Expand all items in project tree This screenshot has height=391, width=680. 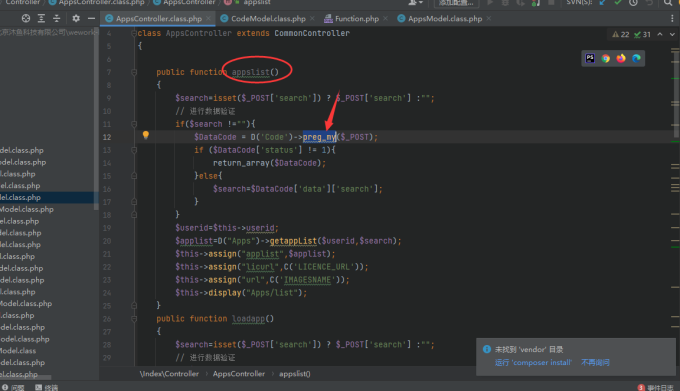(x=41, y=18)
